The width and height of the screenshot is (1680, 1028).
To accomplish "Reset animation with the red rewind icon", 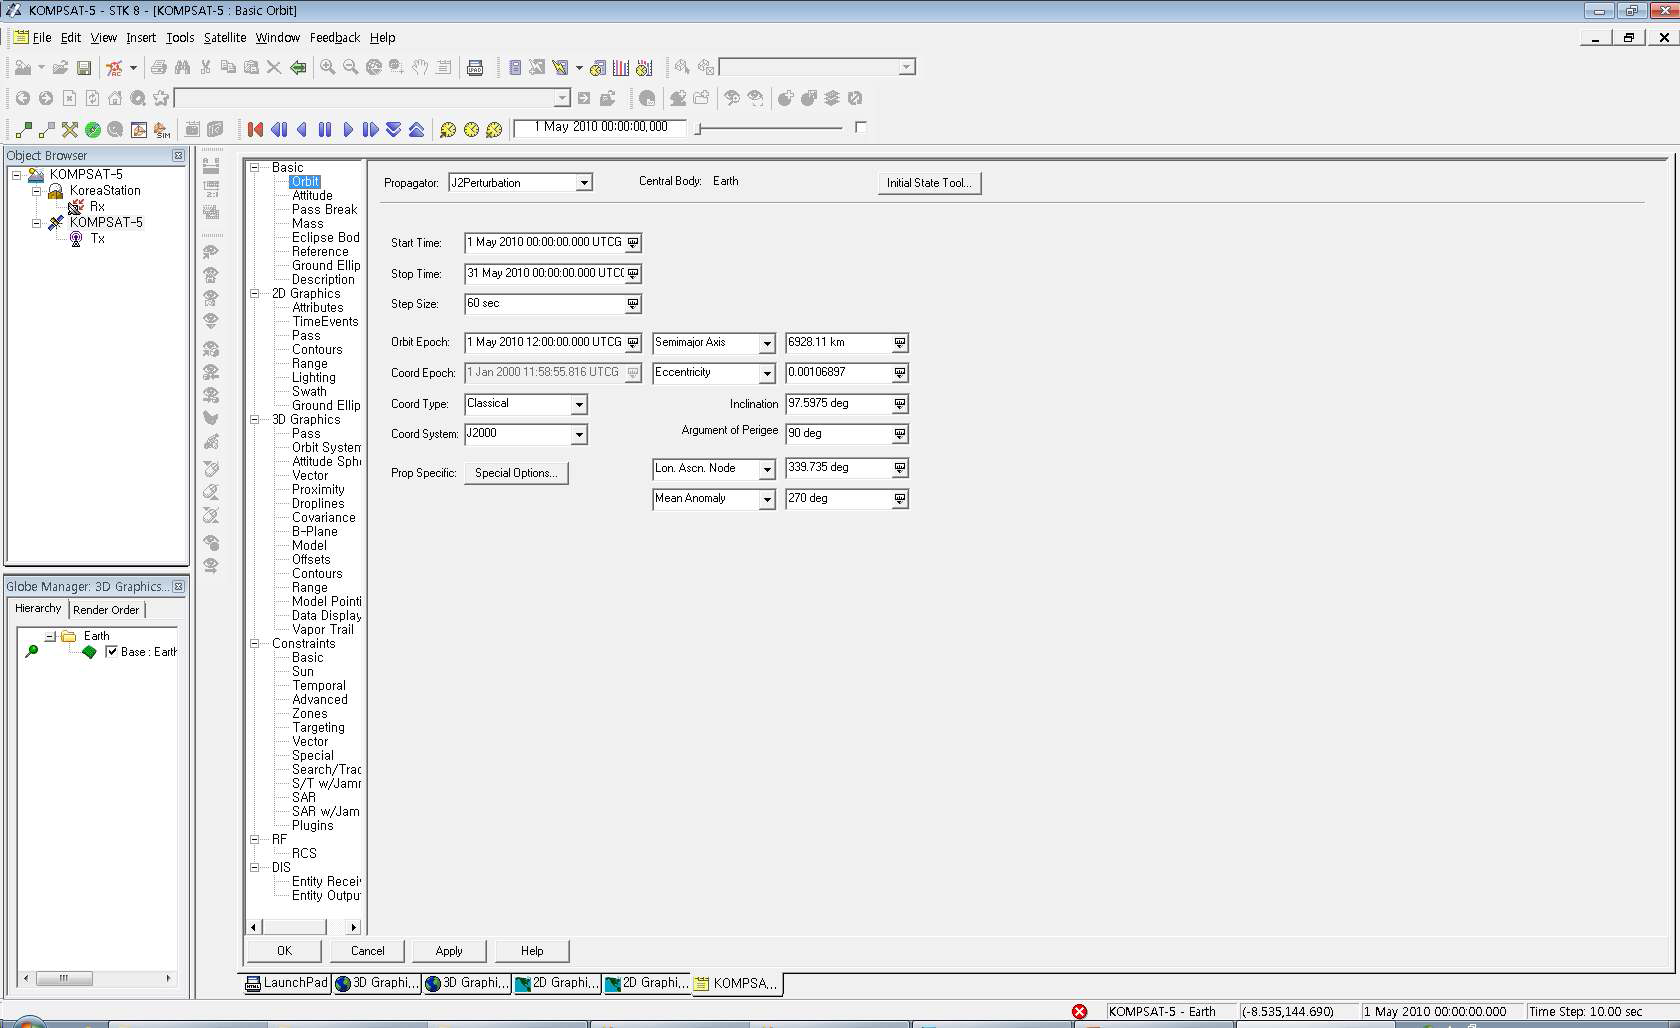I will [x=255, y=129].
